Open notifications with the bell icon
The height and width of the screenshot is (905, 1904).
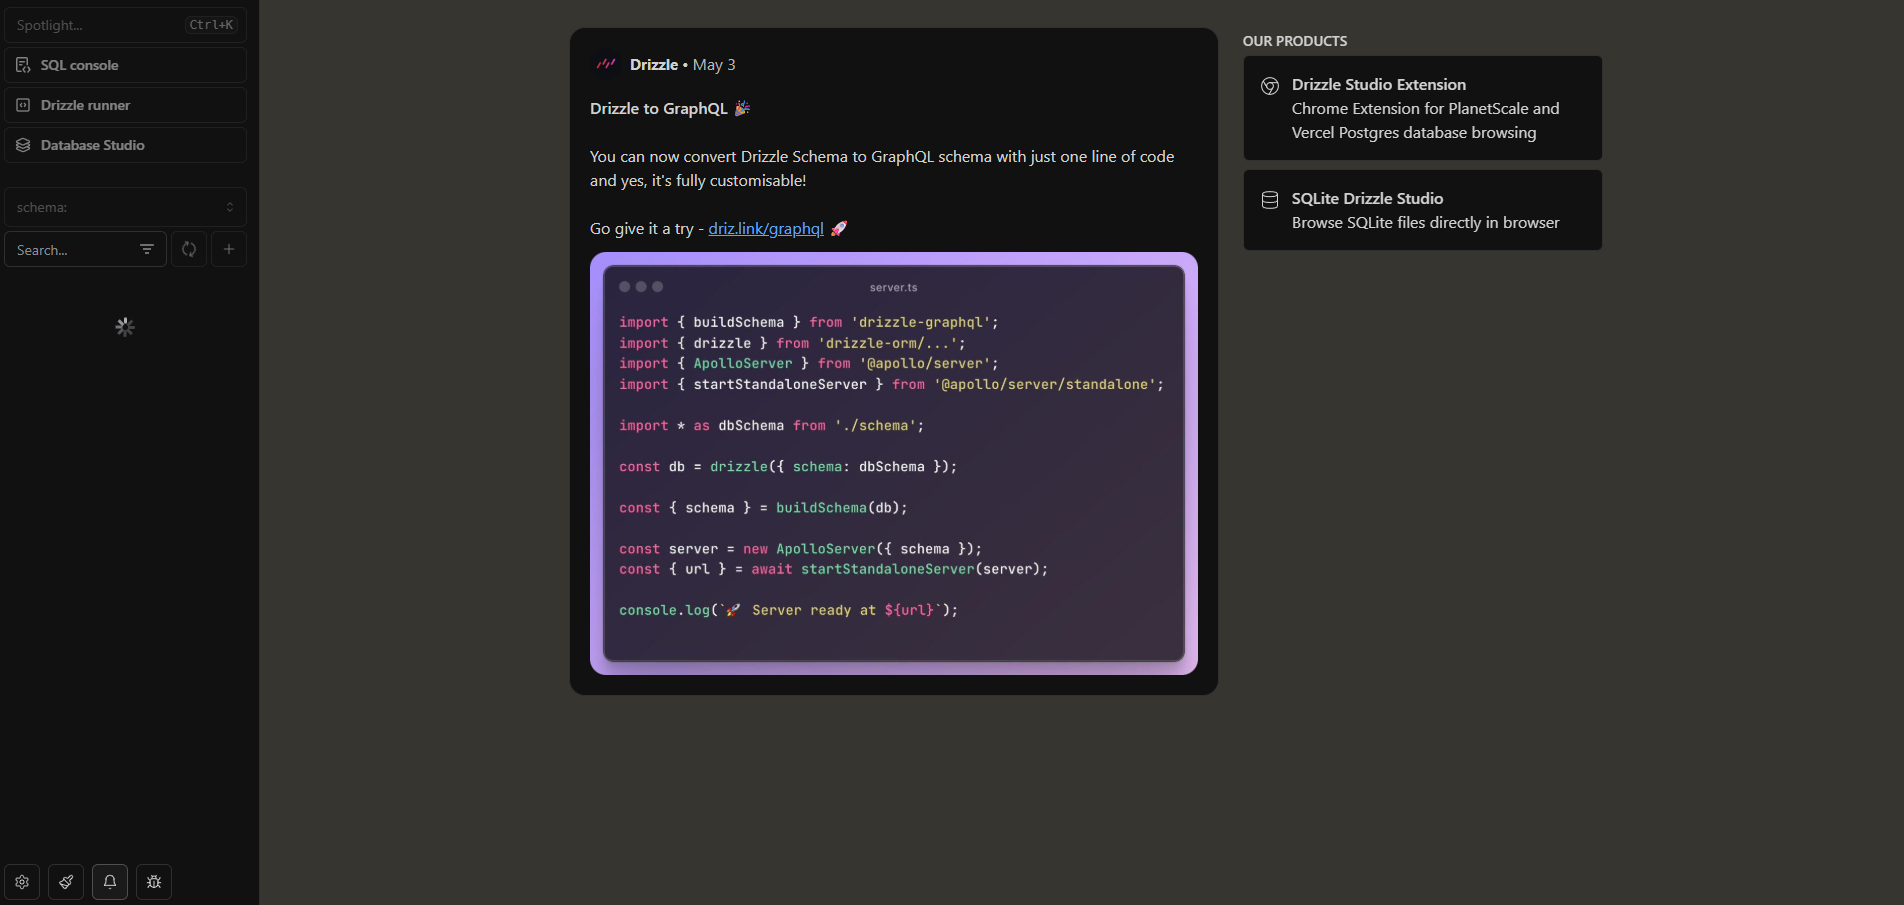coord(110,882)
